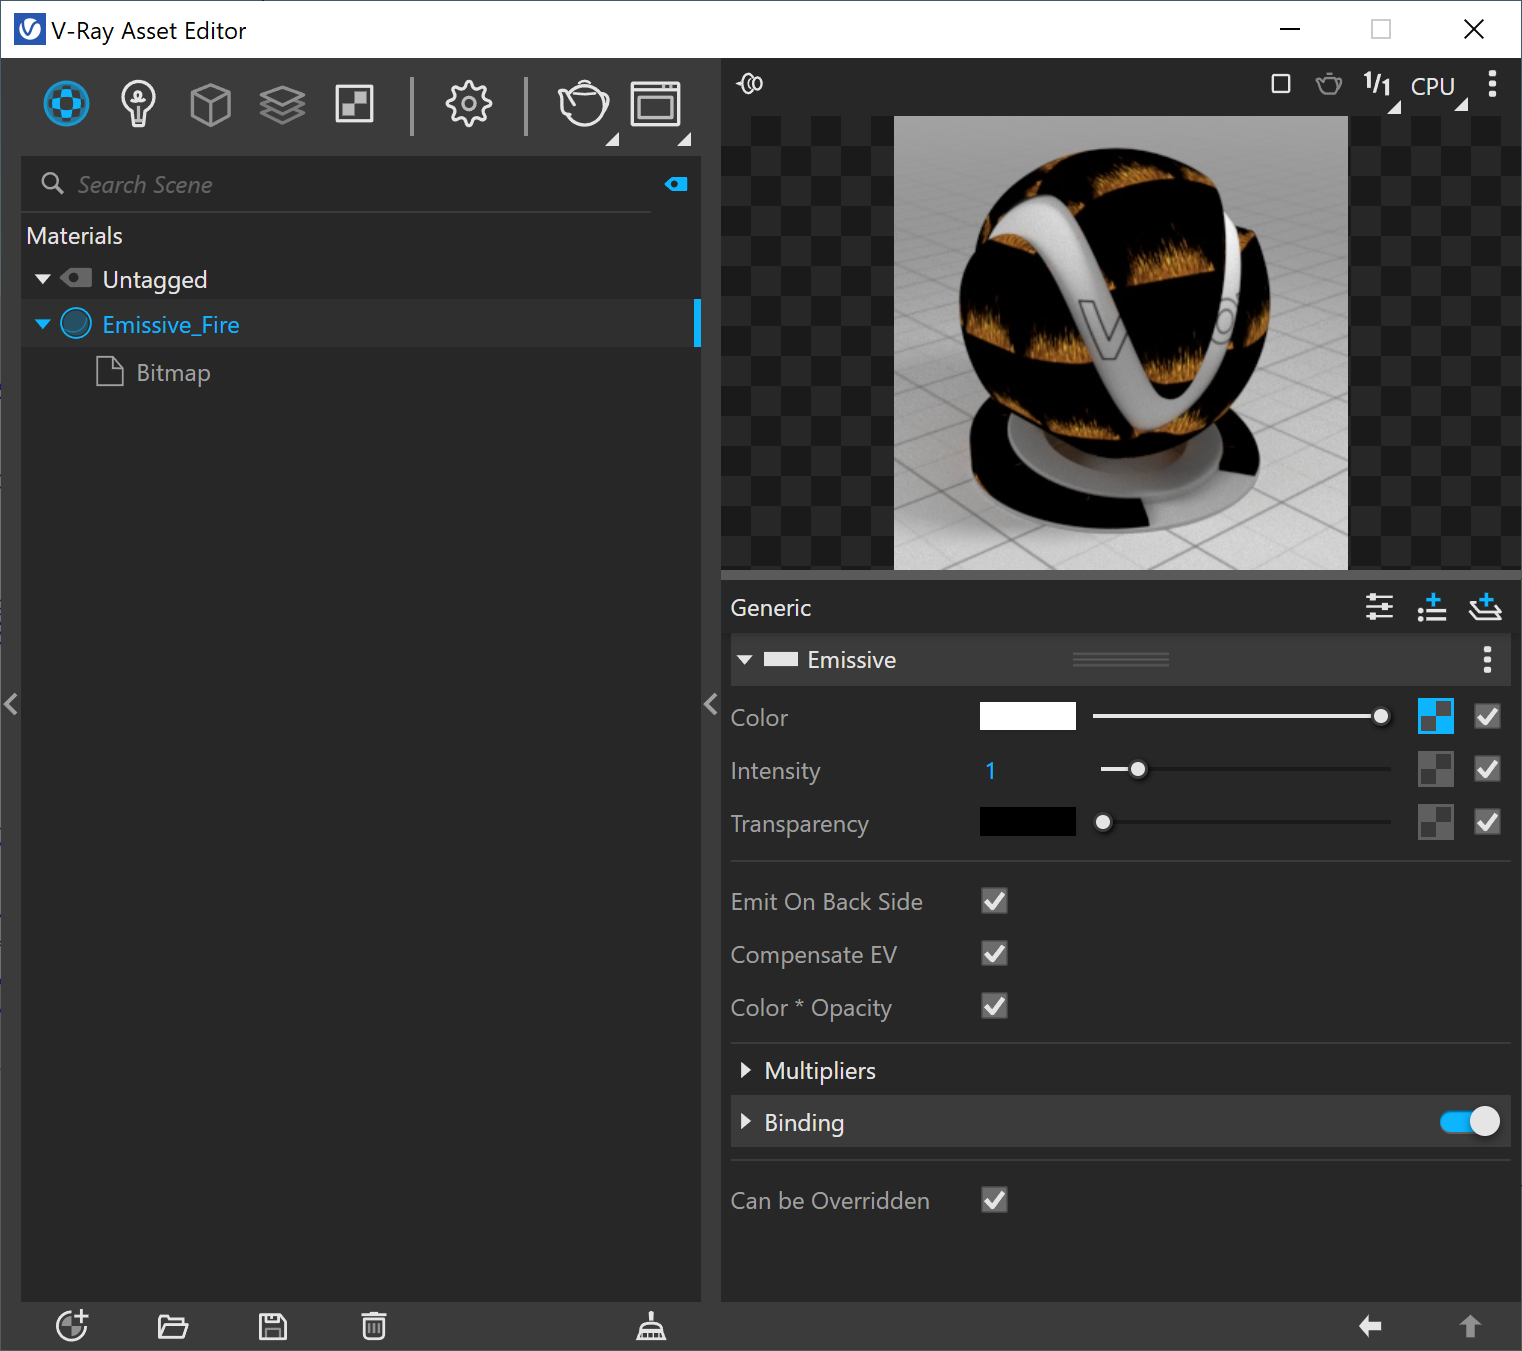
Task: Open the Materials category tab
Action: pyautogui.click(x=67, y=104)
